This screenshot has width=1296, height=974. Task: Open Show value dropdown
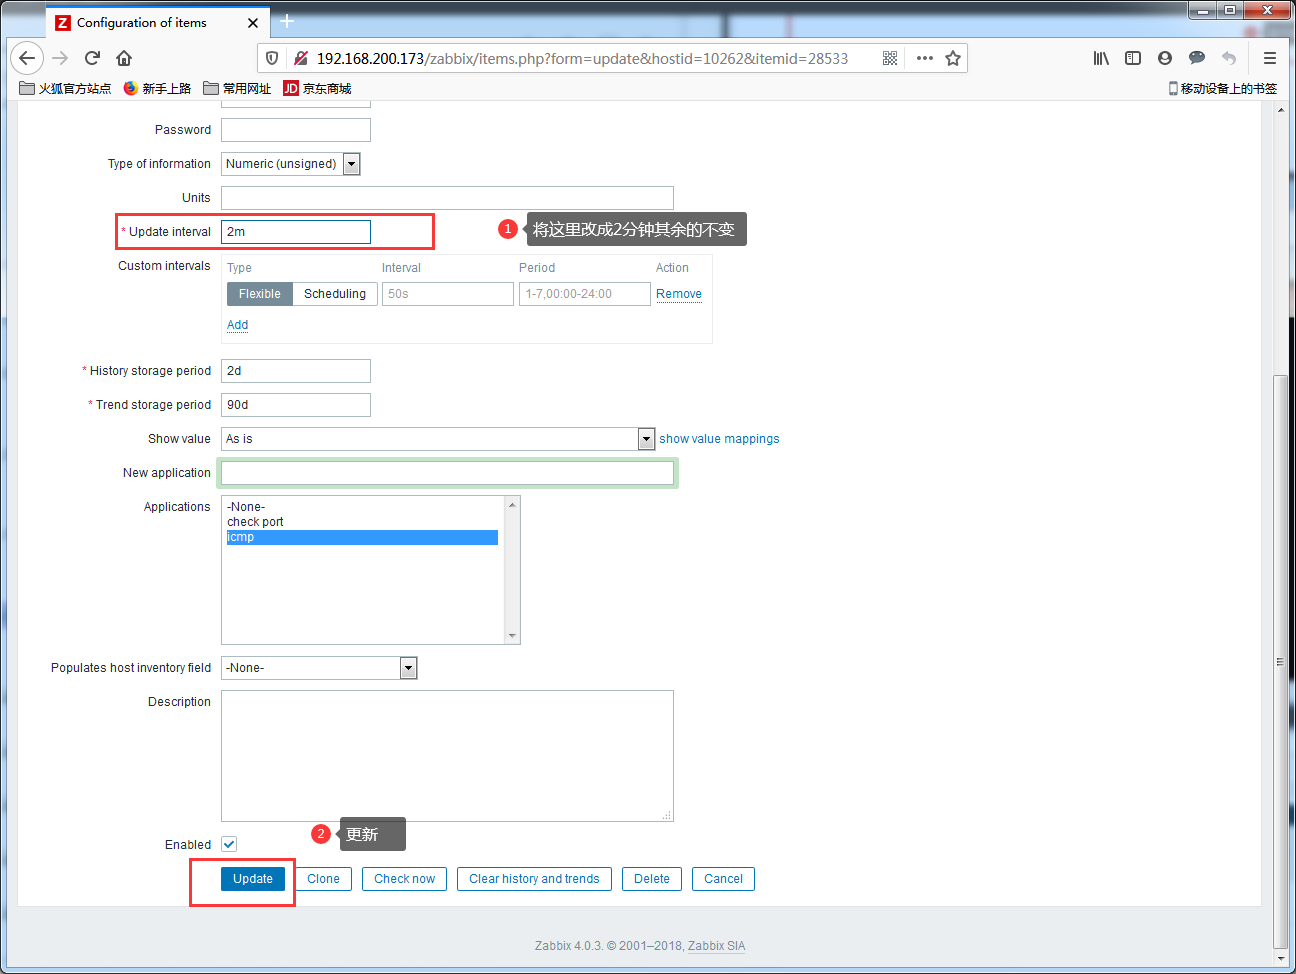438,439
